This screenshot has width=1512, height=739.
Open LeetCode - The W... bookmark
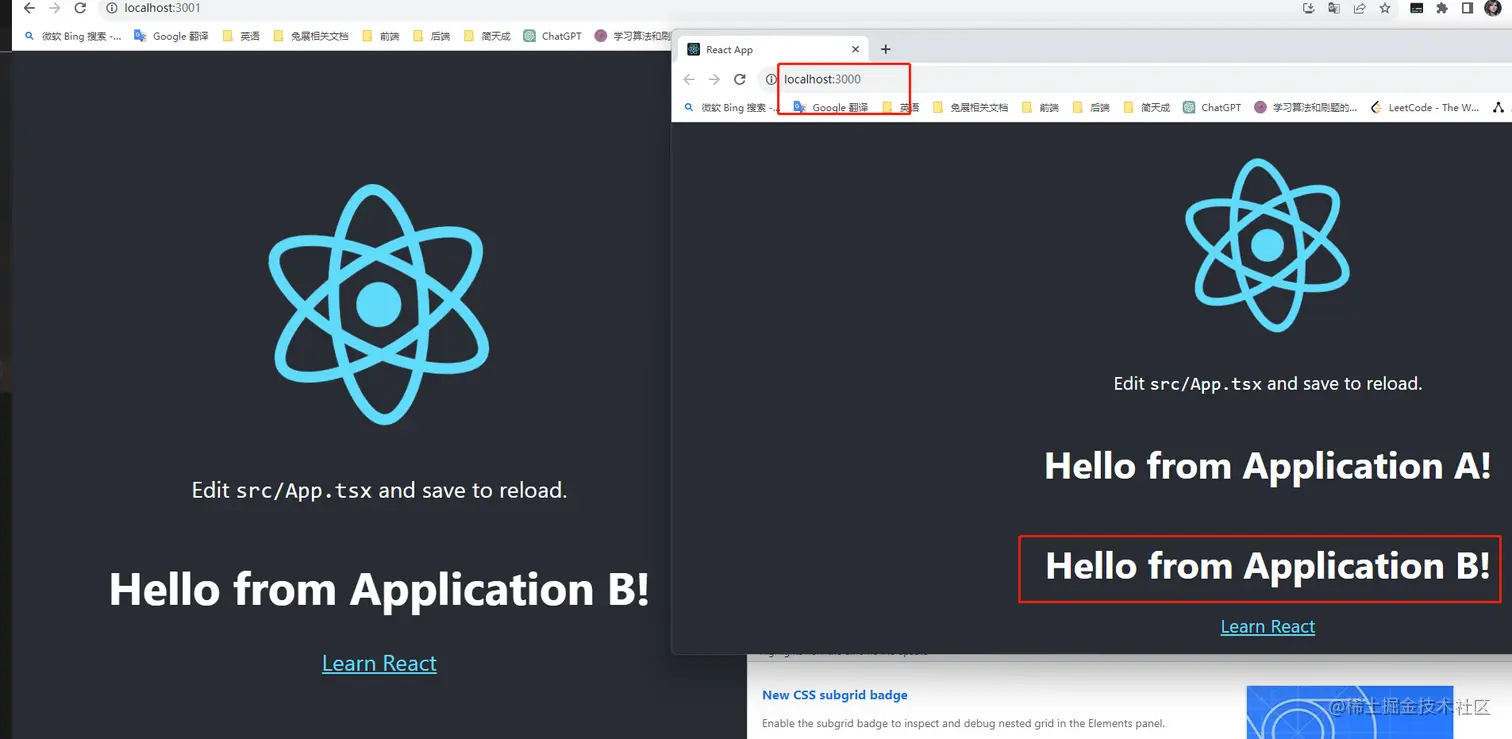point(1424,107)
